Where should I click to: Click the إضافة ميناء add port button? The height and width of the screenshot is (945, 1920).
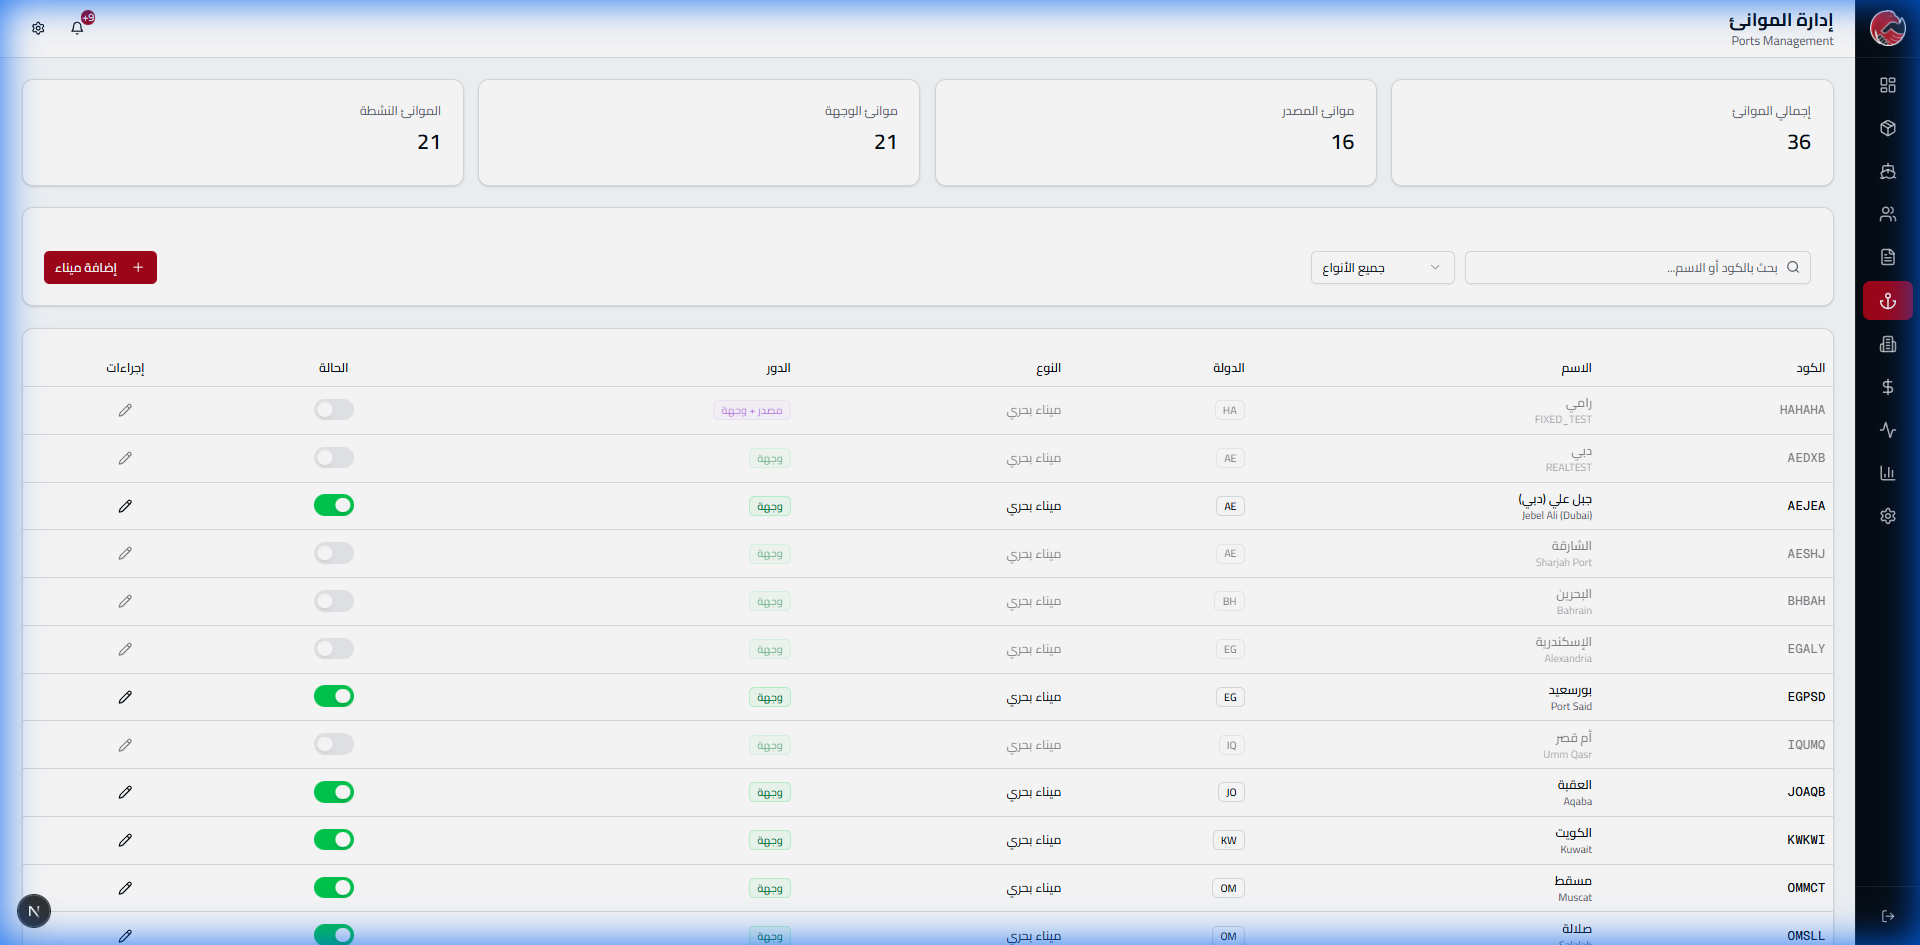click(x=100, y=268)
